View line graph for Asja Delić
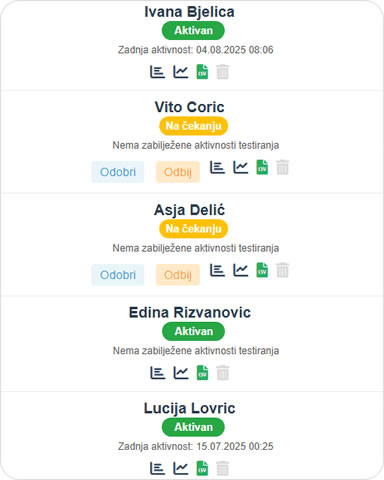This screenshot has width=384, height=480. (x=241, y=270)
